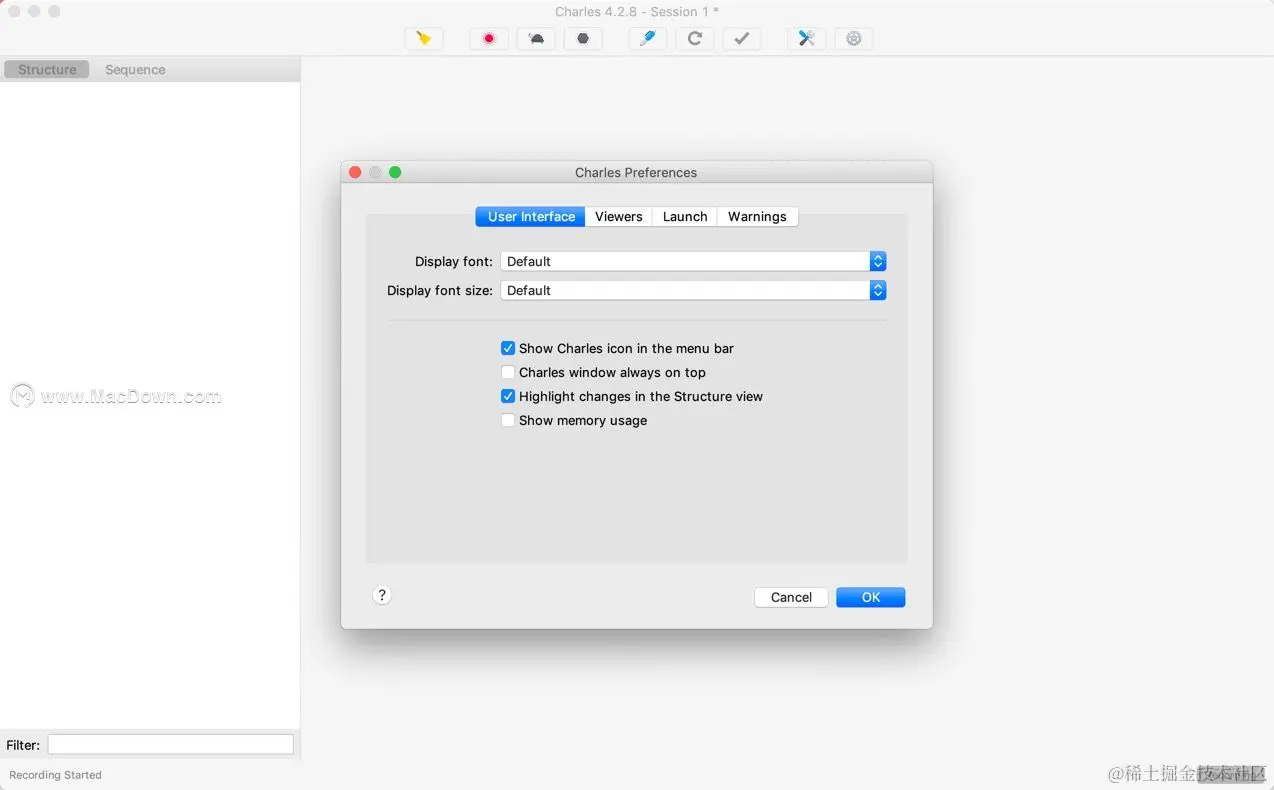Toggle the turtle throttling icon
1274x790 pixels.
(x=536, y=39)
